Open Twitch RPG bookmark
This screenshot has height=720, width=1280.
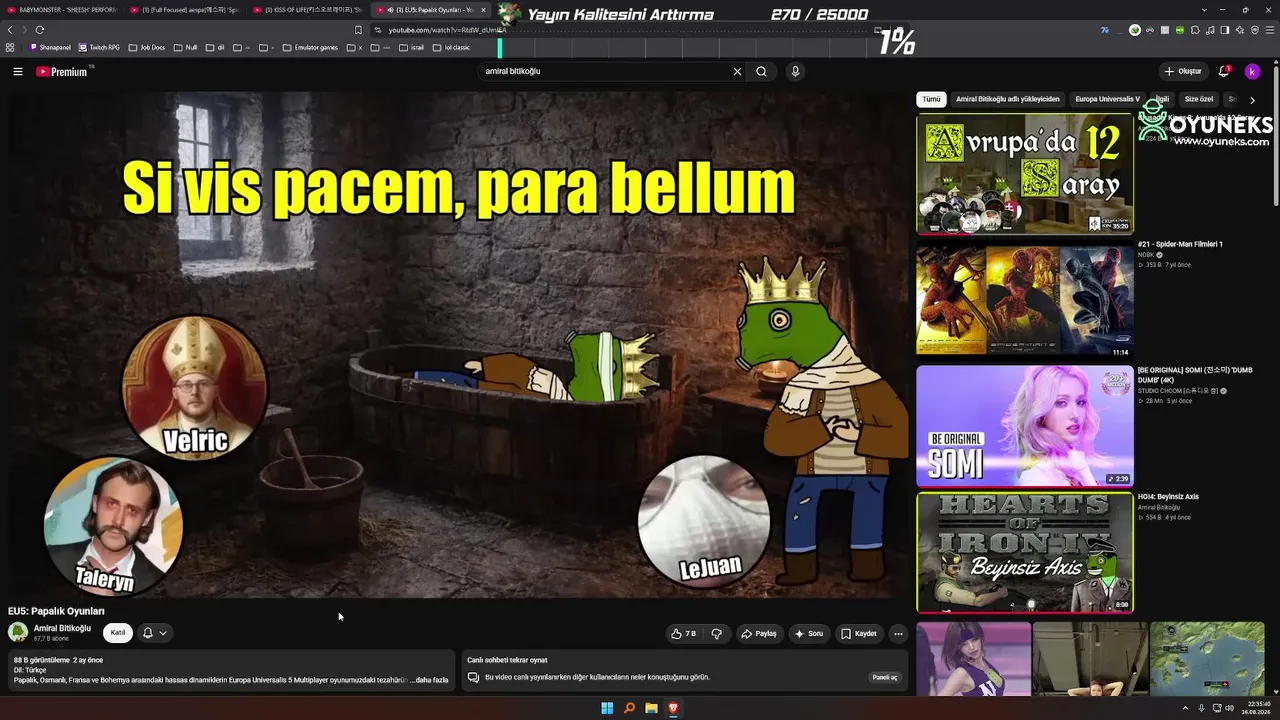[99, 47]
